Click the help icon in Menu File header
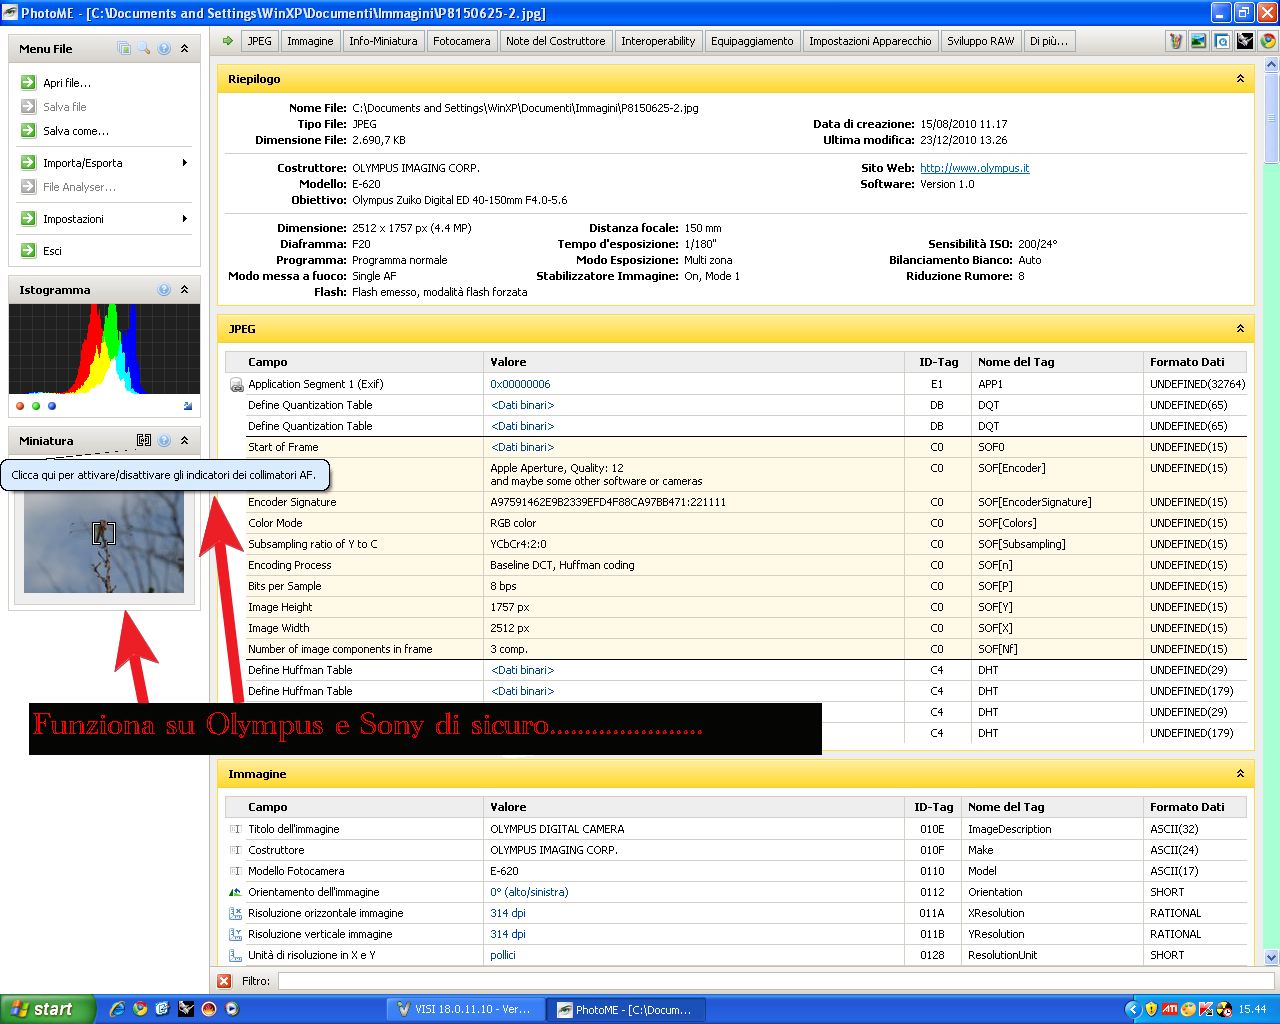 (x=164, y=48)
